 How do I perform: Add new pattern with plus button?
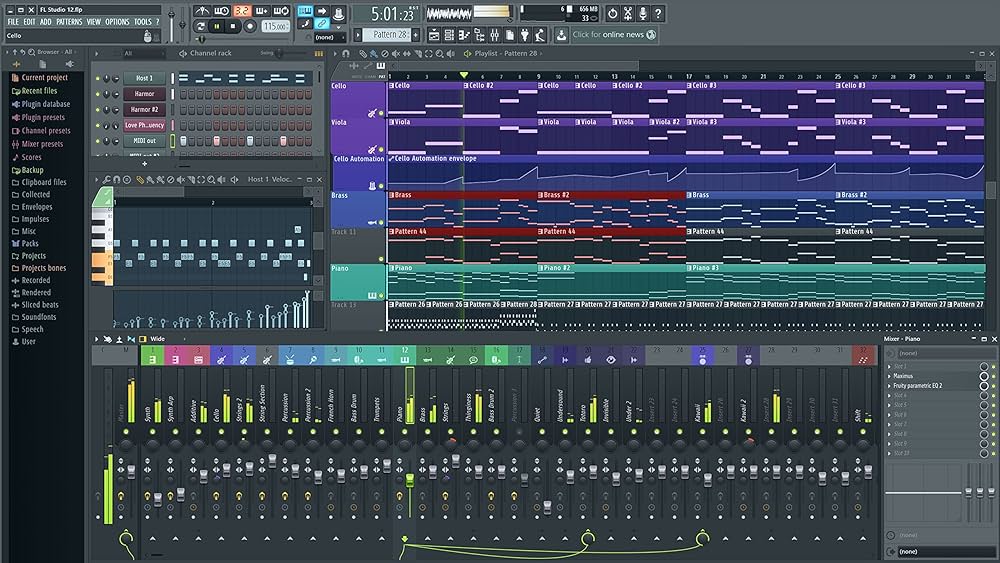[x=416, y=34]
